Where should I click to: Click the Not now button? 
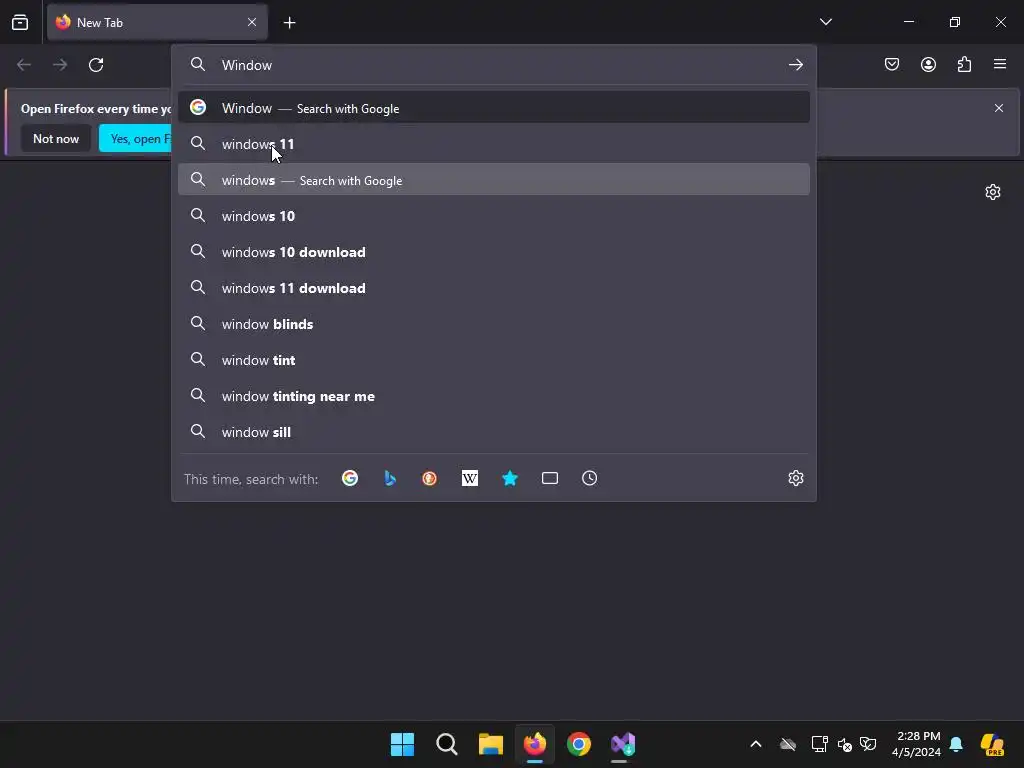point(56,138)
